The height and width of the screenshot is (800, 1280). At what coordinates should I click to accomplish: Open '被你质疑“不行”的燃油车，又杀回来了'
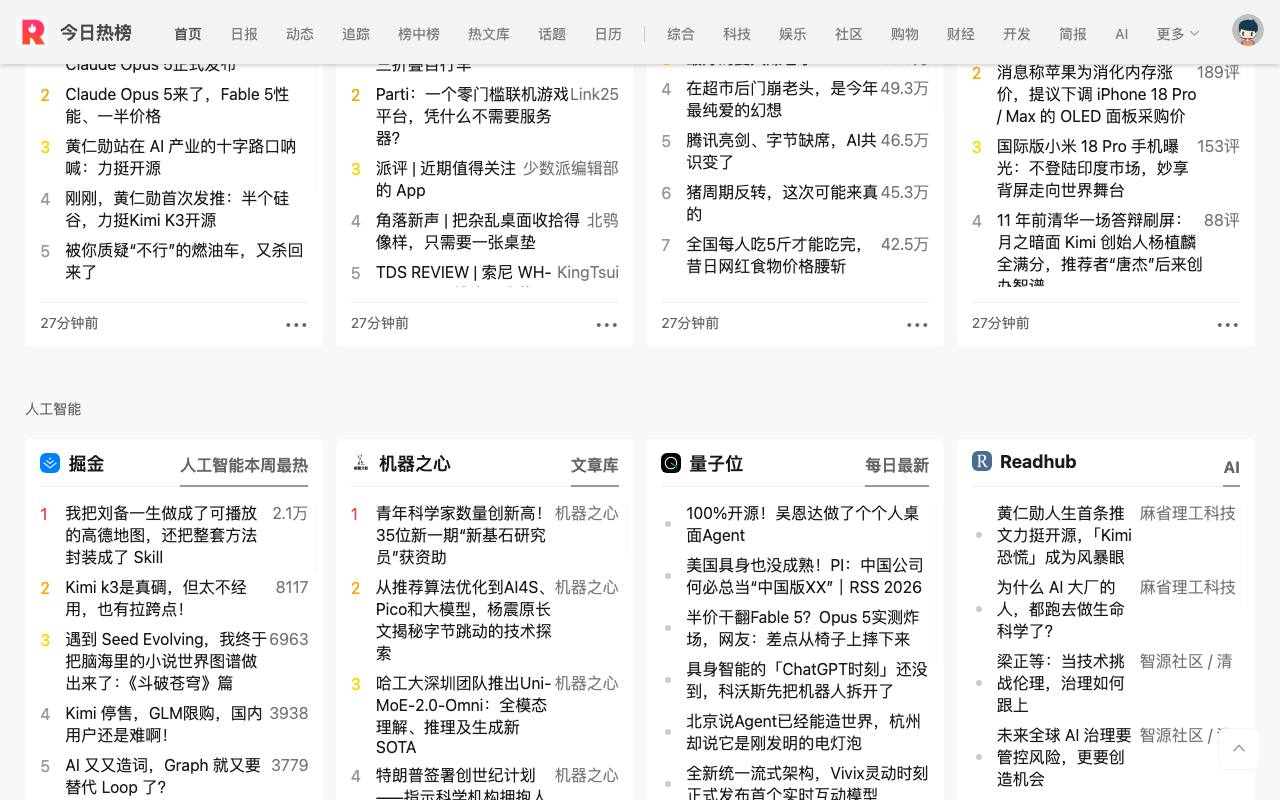pyautogui.click(x=184, y=261)
